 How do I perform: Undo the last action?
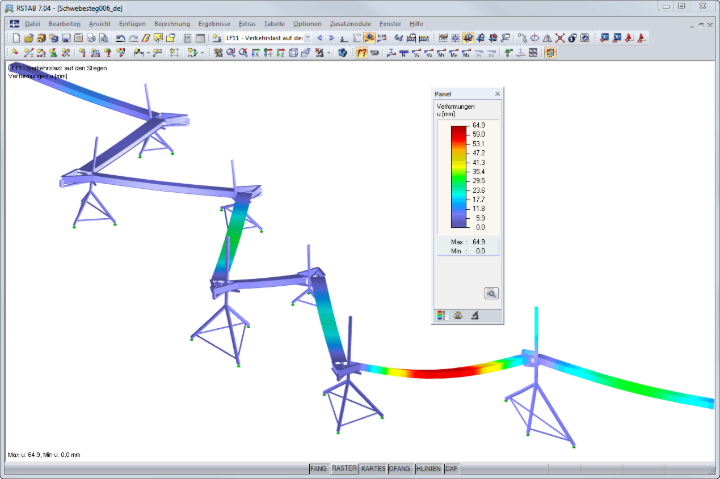[120, 38]
